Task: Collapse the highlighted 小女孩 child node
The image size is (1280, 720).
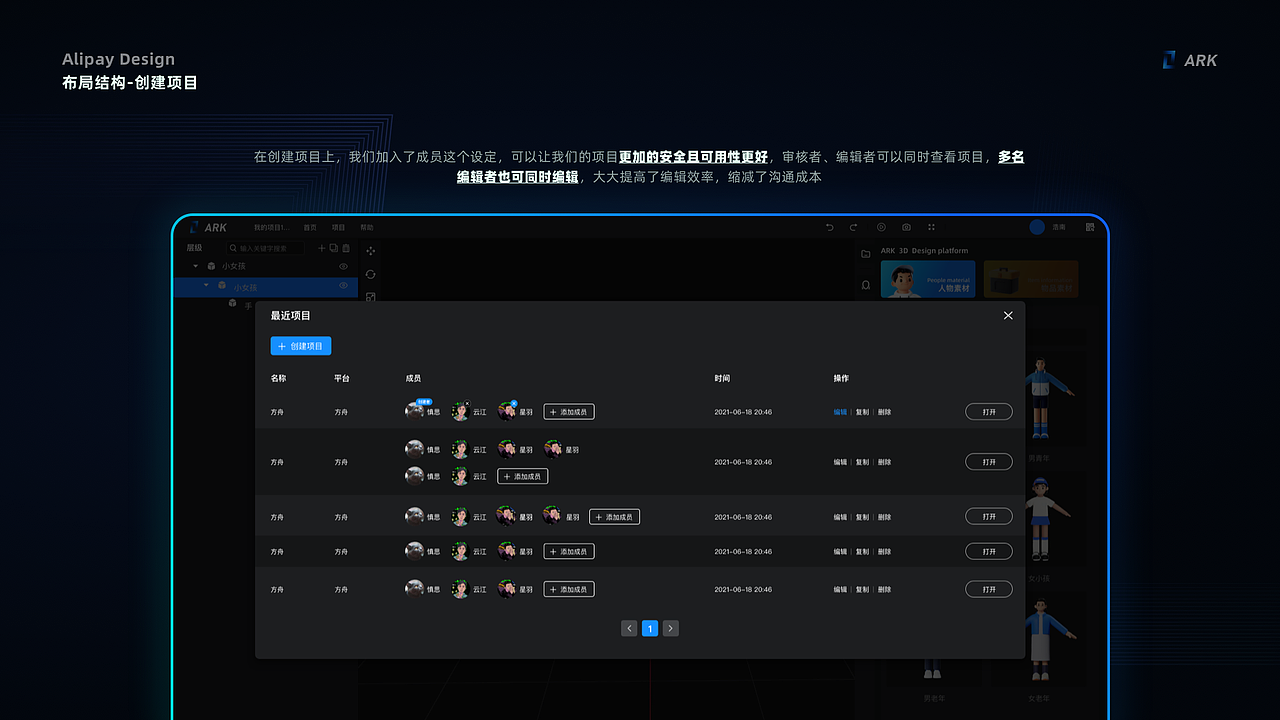Action: 206,286
